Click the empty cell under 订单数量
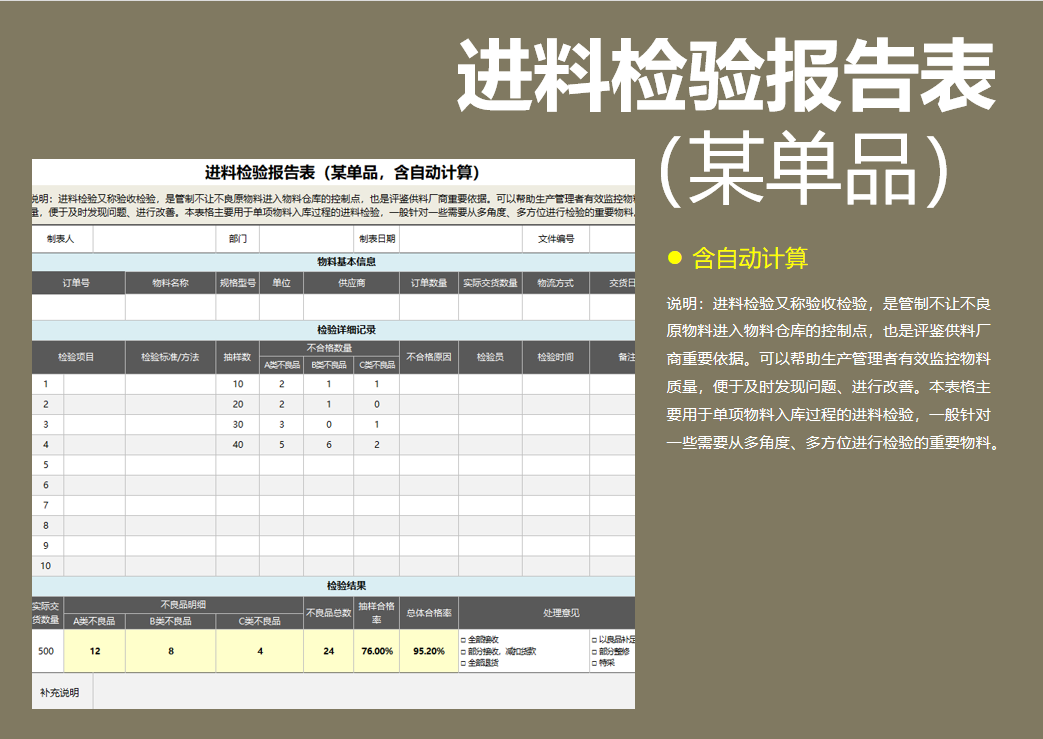This screenshot has width=1043, height=739. click(429, 307)
